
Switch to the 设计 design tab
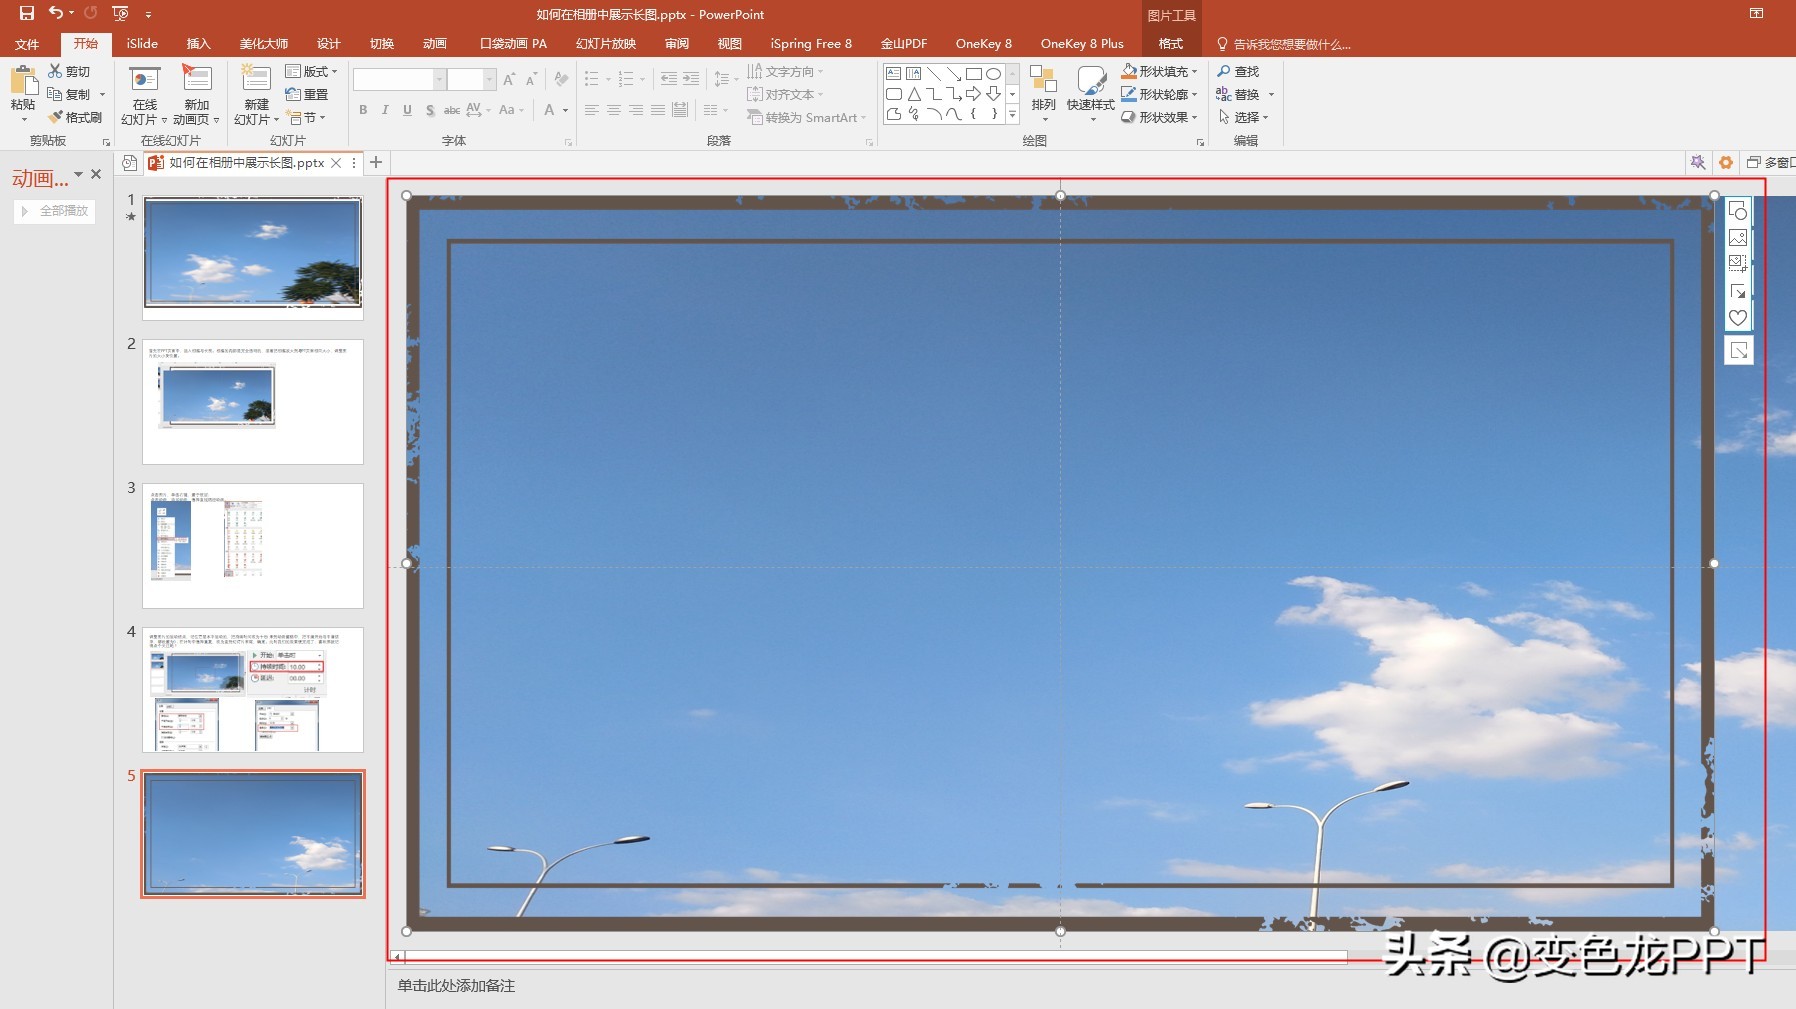click(328, 44)
